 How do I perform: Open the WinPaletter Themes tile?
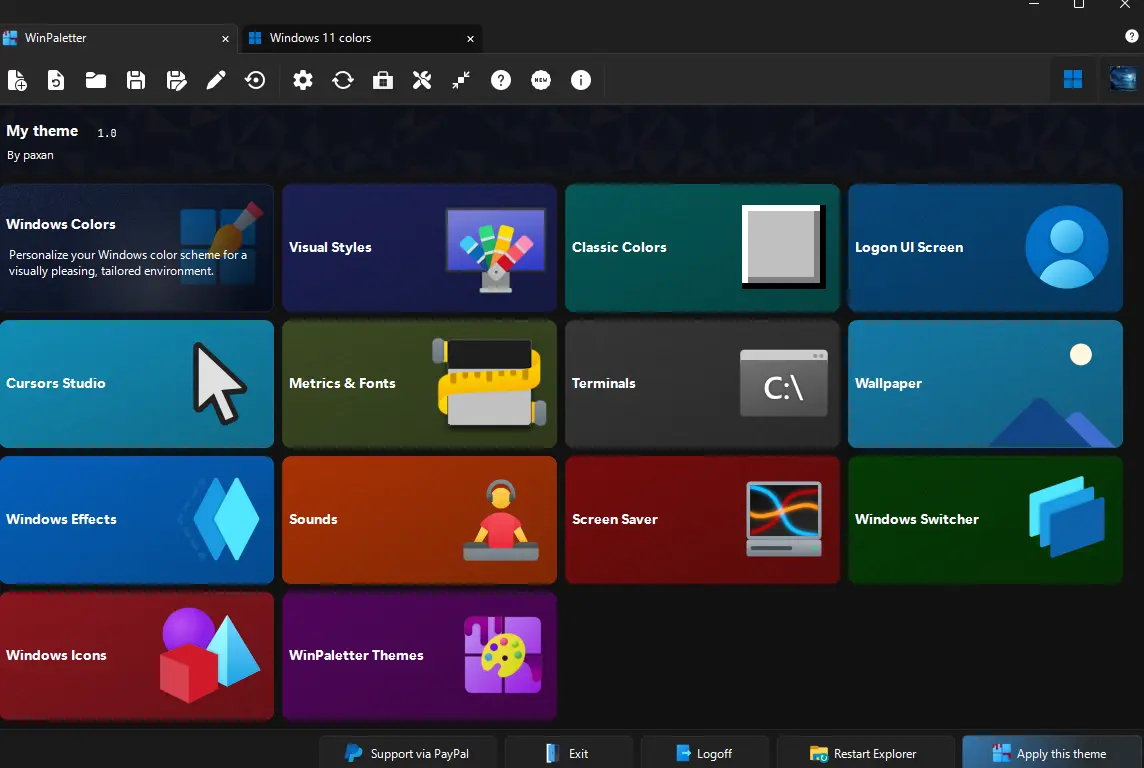[x=420, y=656]
